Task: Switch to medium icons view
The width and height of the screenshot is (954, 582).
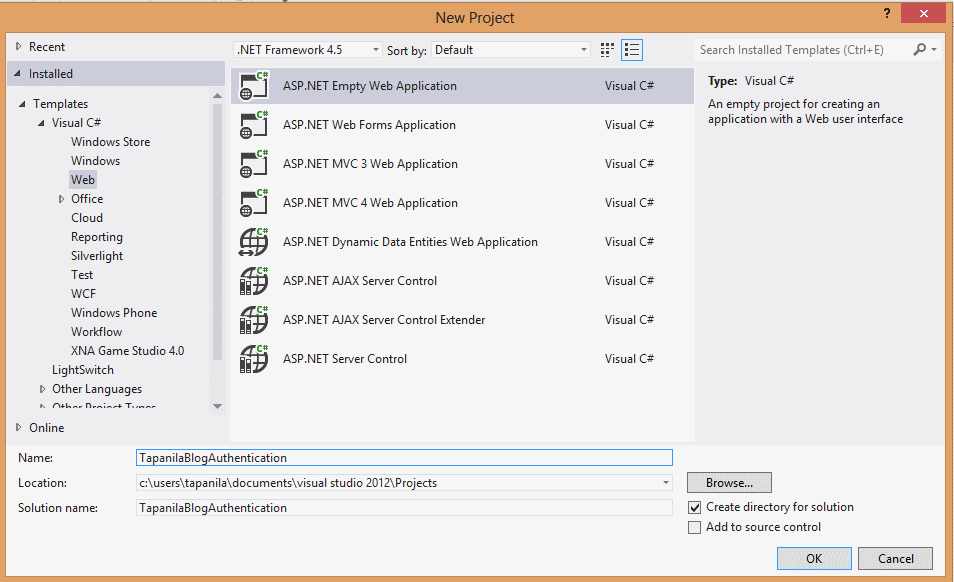Action: [607, 50]
